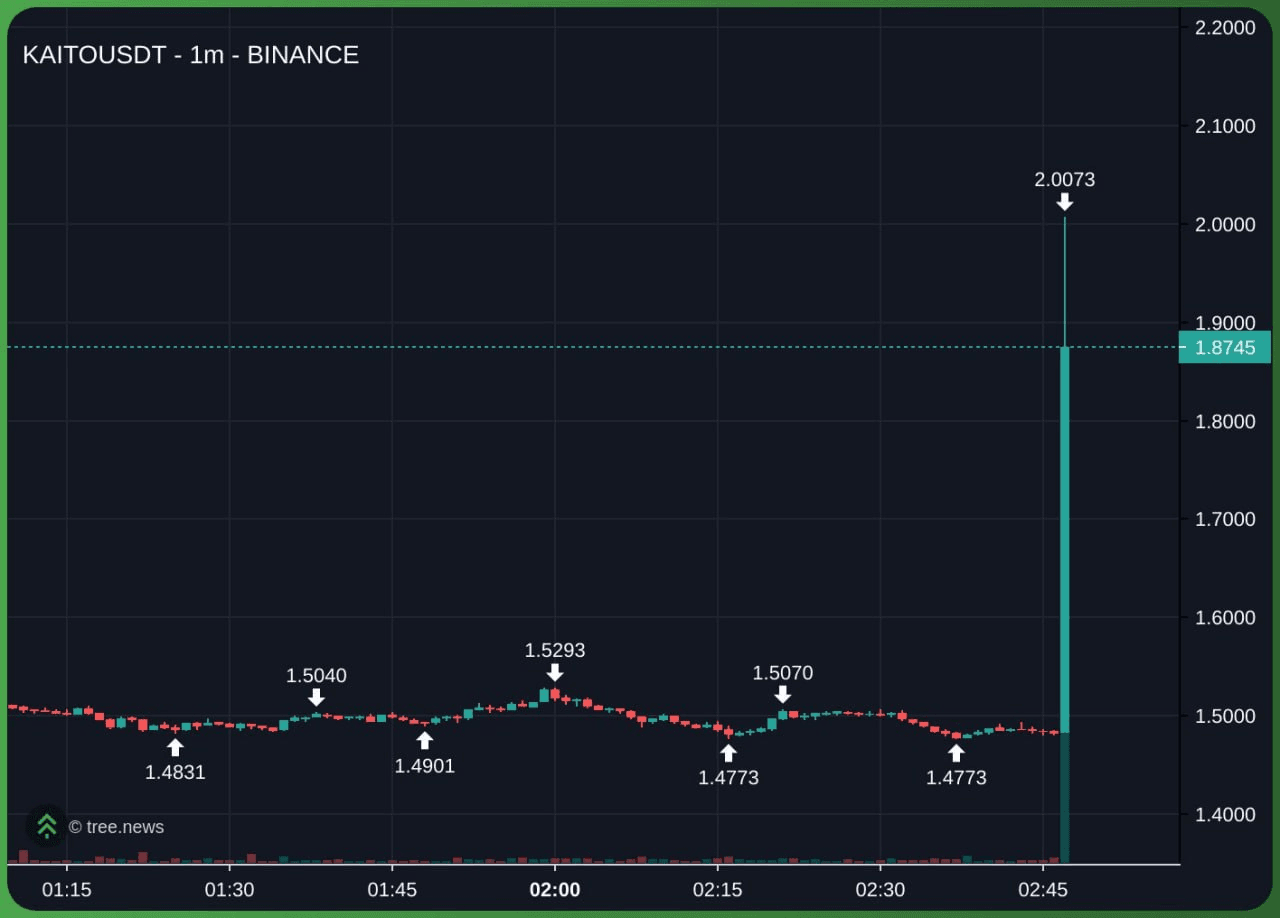Click the 02:45 time axis label
1280x918 pixels.
[1043, 890]
